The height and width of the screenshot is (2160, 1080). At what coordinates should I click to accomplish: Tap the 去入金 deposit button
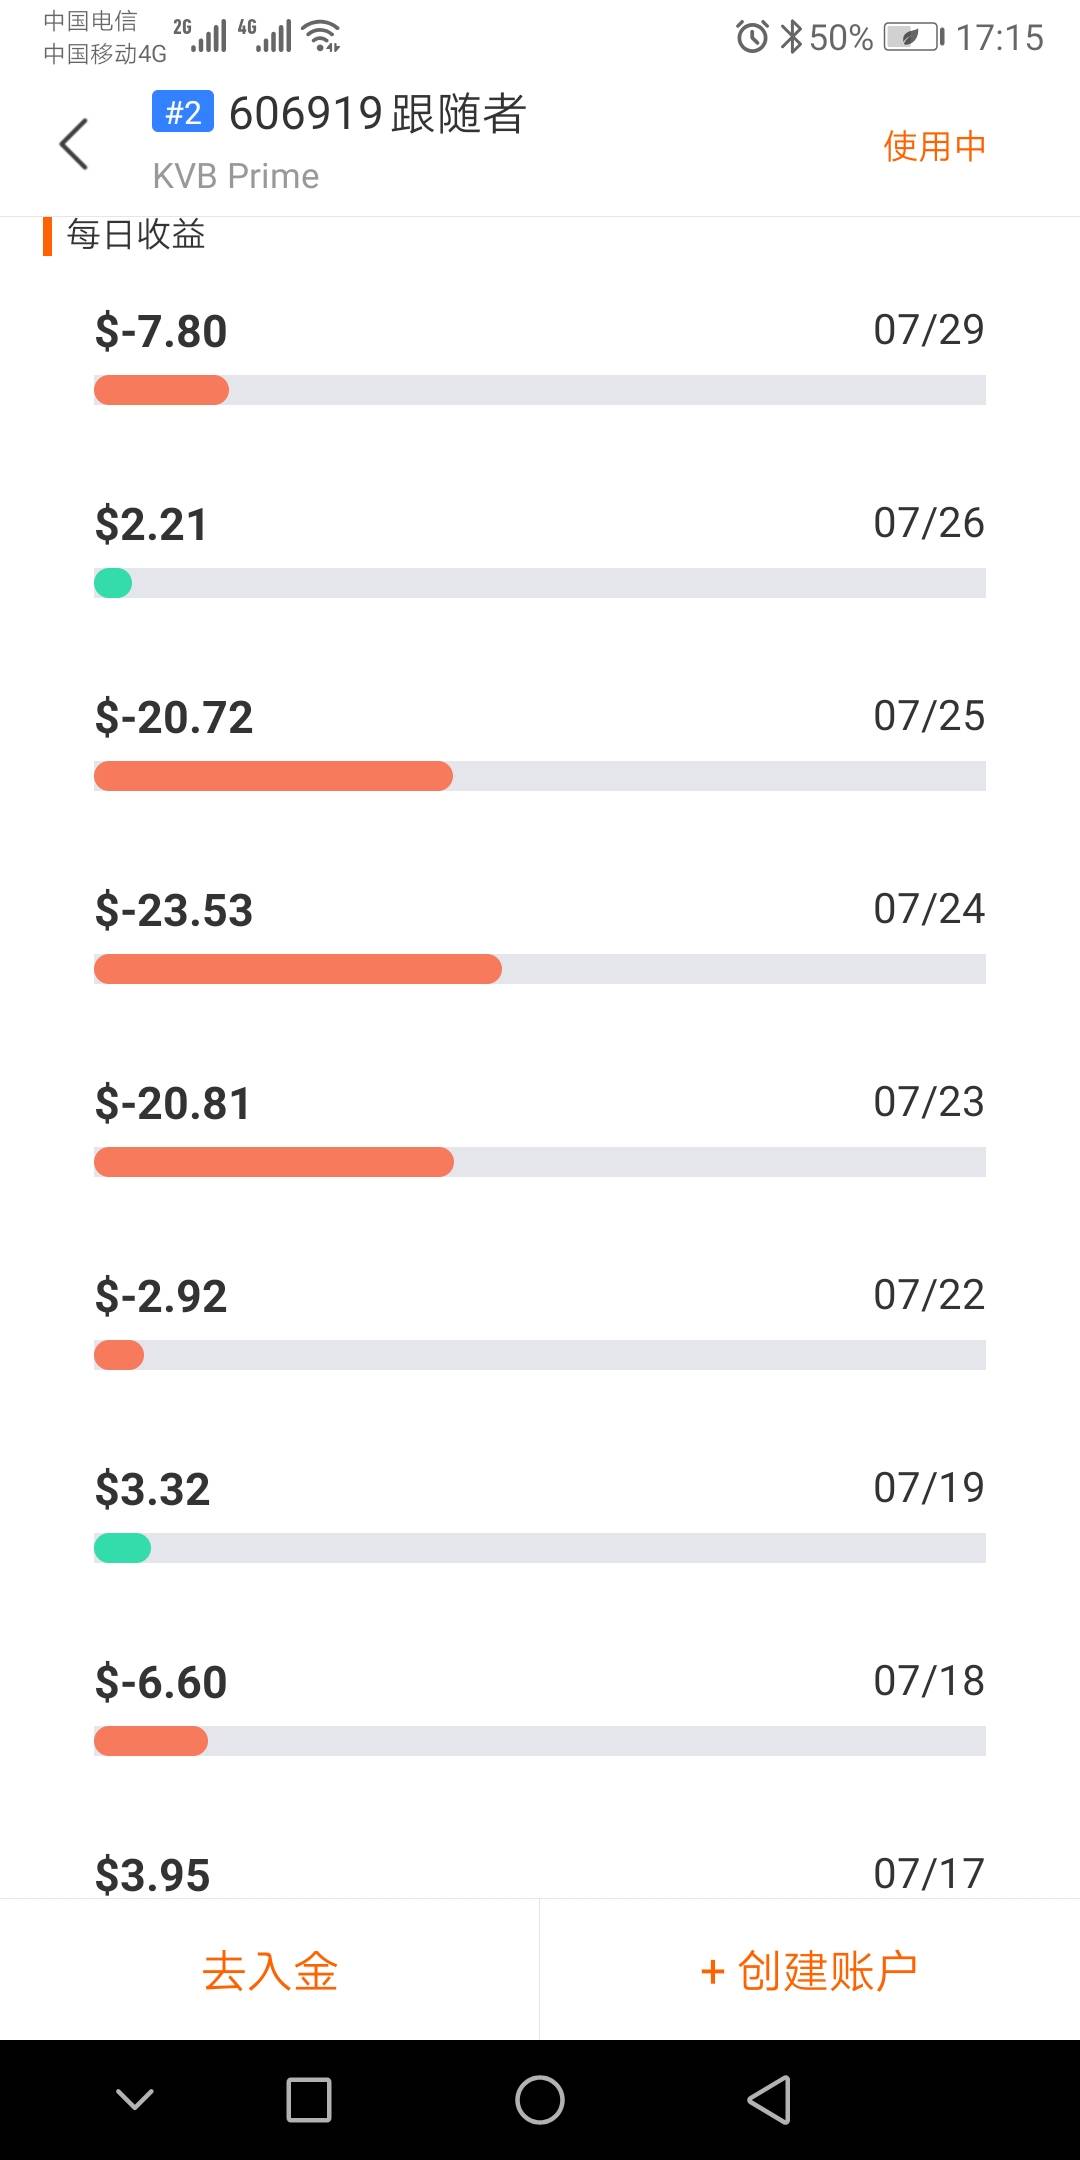point(270,1970)
